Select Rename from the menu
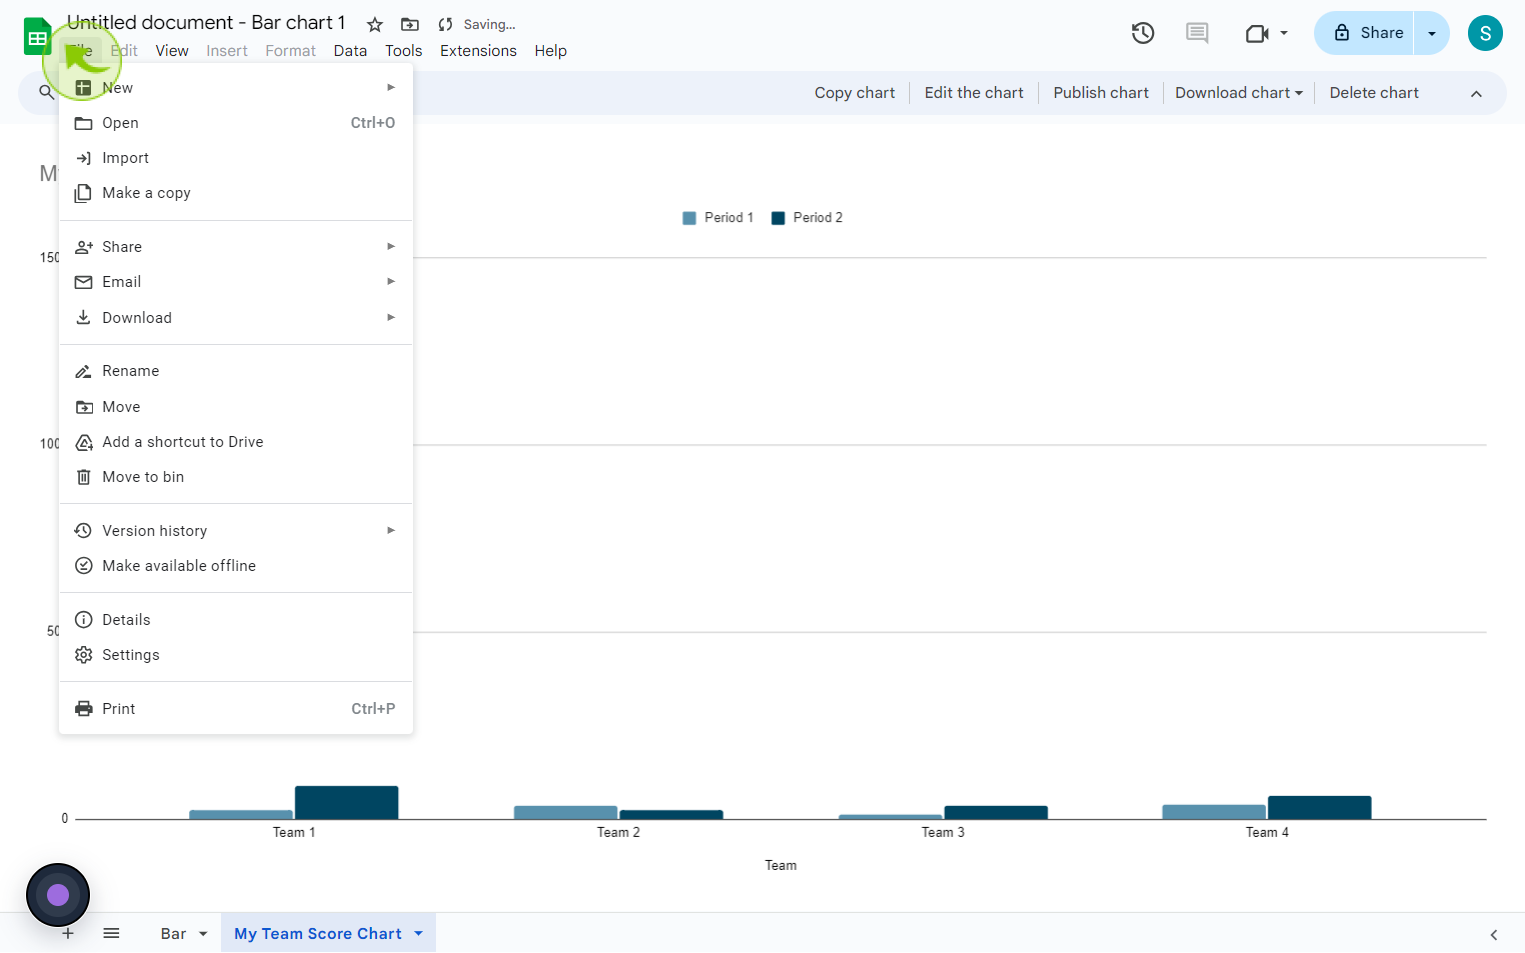1525x953 pixels. tap(236, 371)
